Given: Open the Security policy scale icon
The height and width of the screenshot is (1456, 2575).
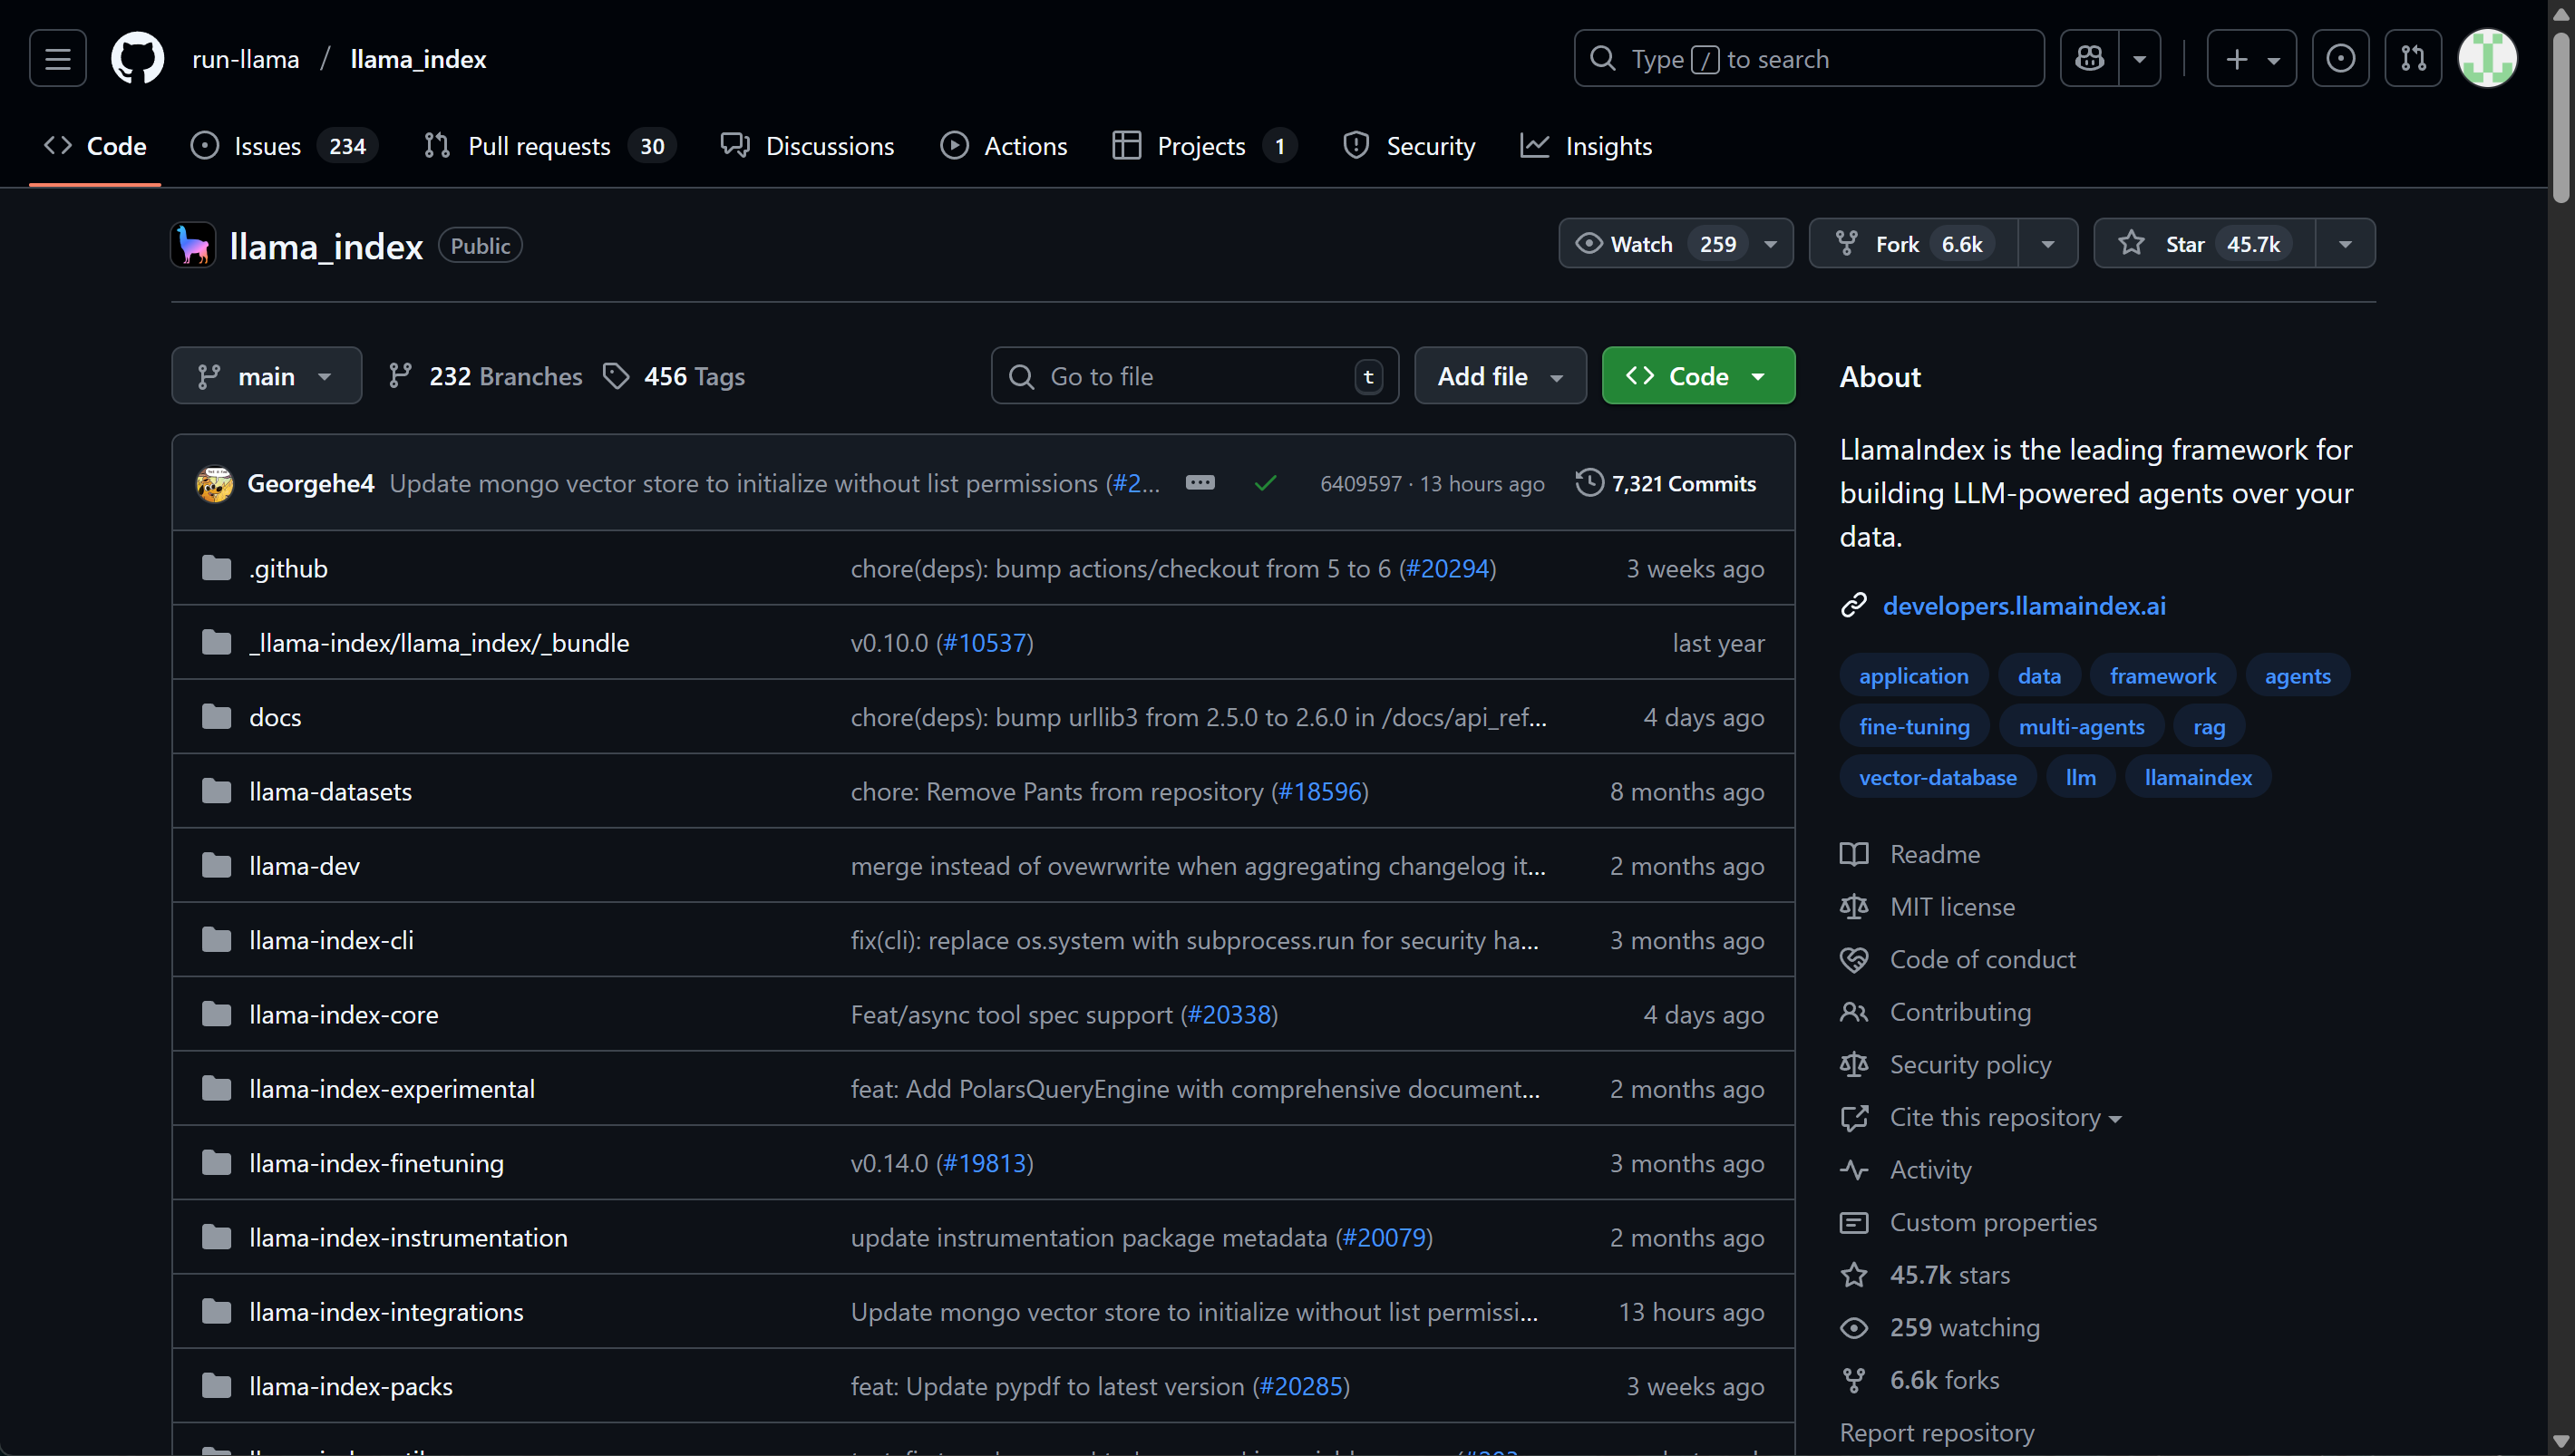Looking at the screenshot, I should tap(1853, 1065).
